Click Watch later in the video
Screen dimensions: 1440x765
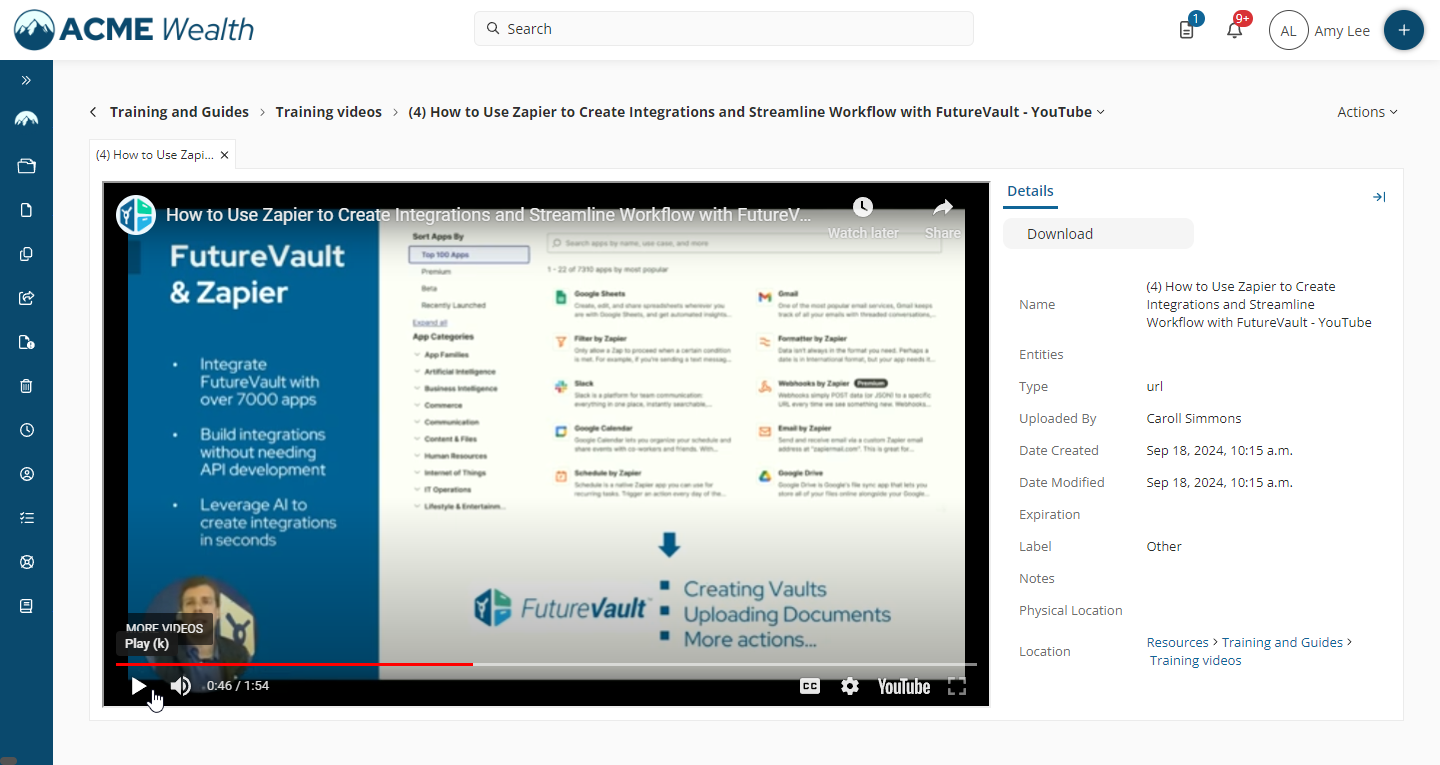(x=863, y=218)
